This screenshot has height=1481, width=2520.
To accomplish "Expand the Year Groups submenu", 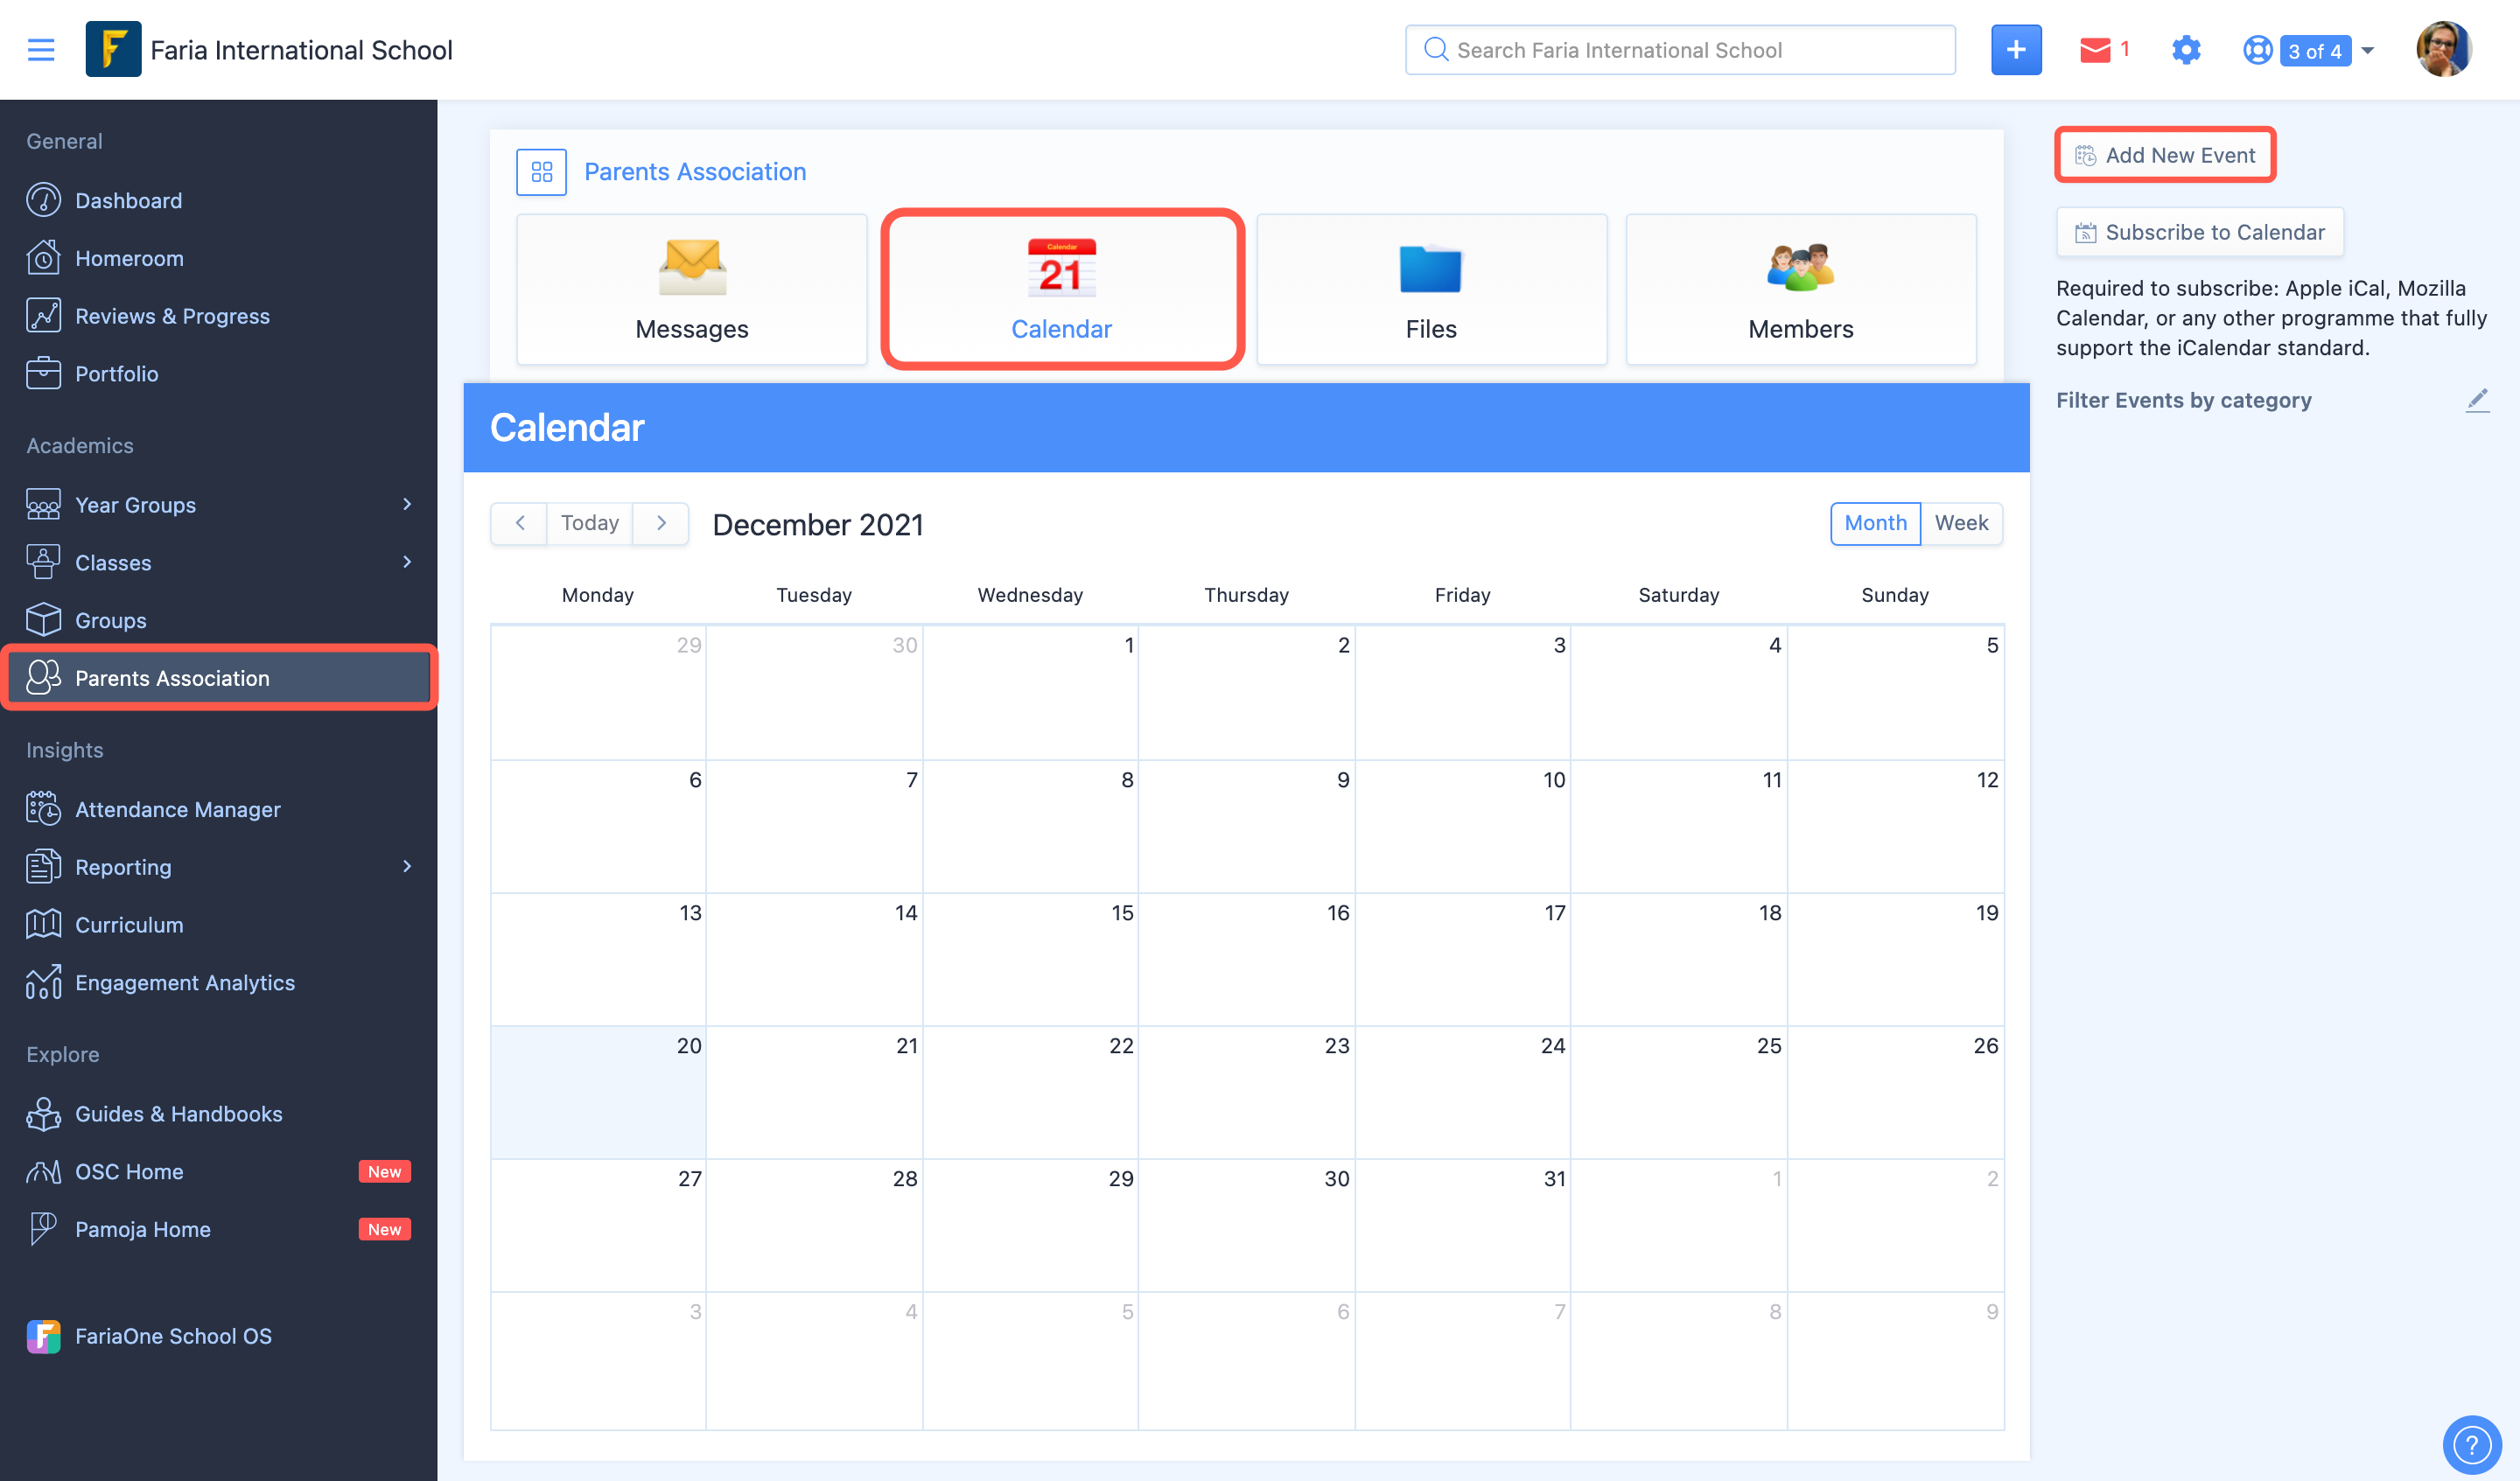I will tap(406, 504).
